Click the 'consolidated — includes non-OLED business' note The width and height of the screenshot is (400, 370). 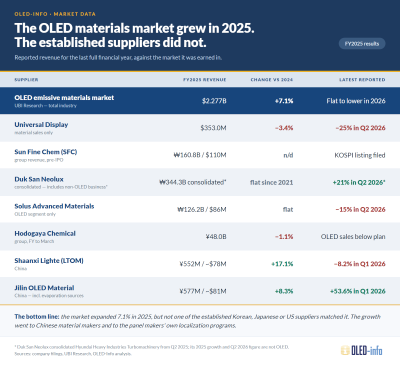[61, 187]
